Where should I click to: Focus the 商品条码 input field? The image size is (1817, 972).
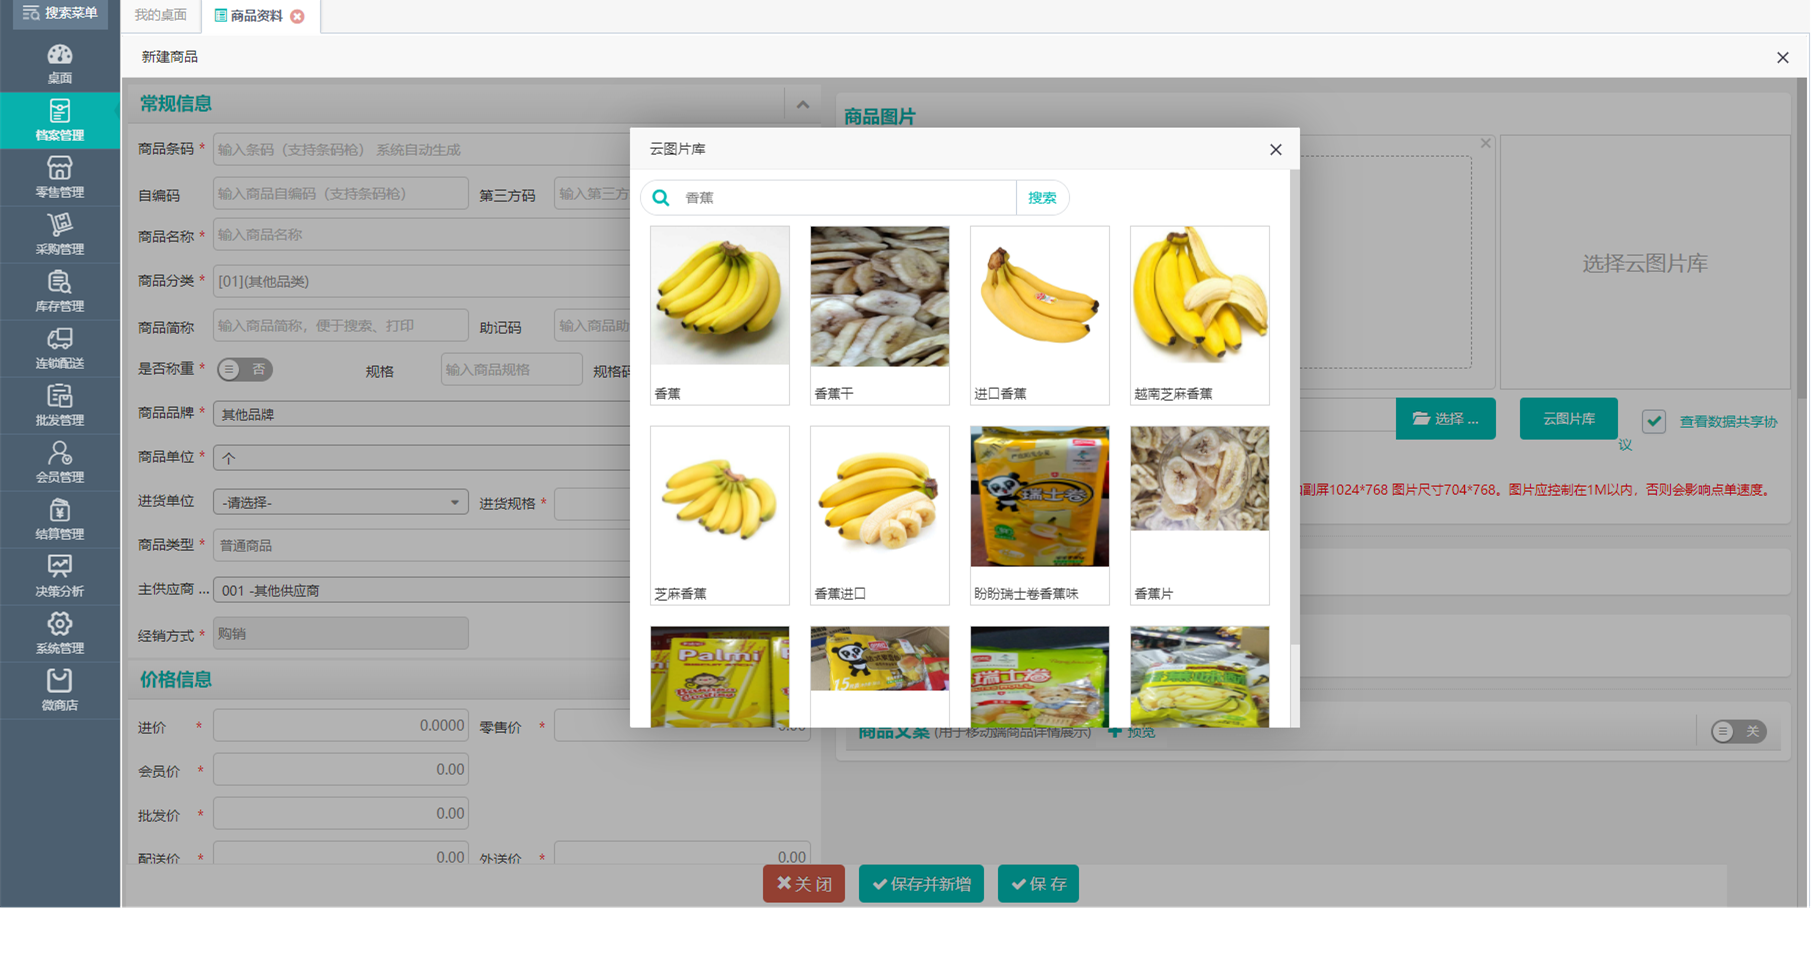[420, 149]
